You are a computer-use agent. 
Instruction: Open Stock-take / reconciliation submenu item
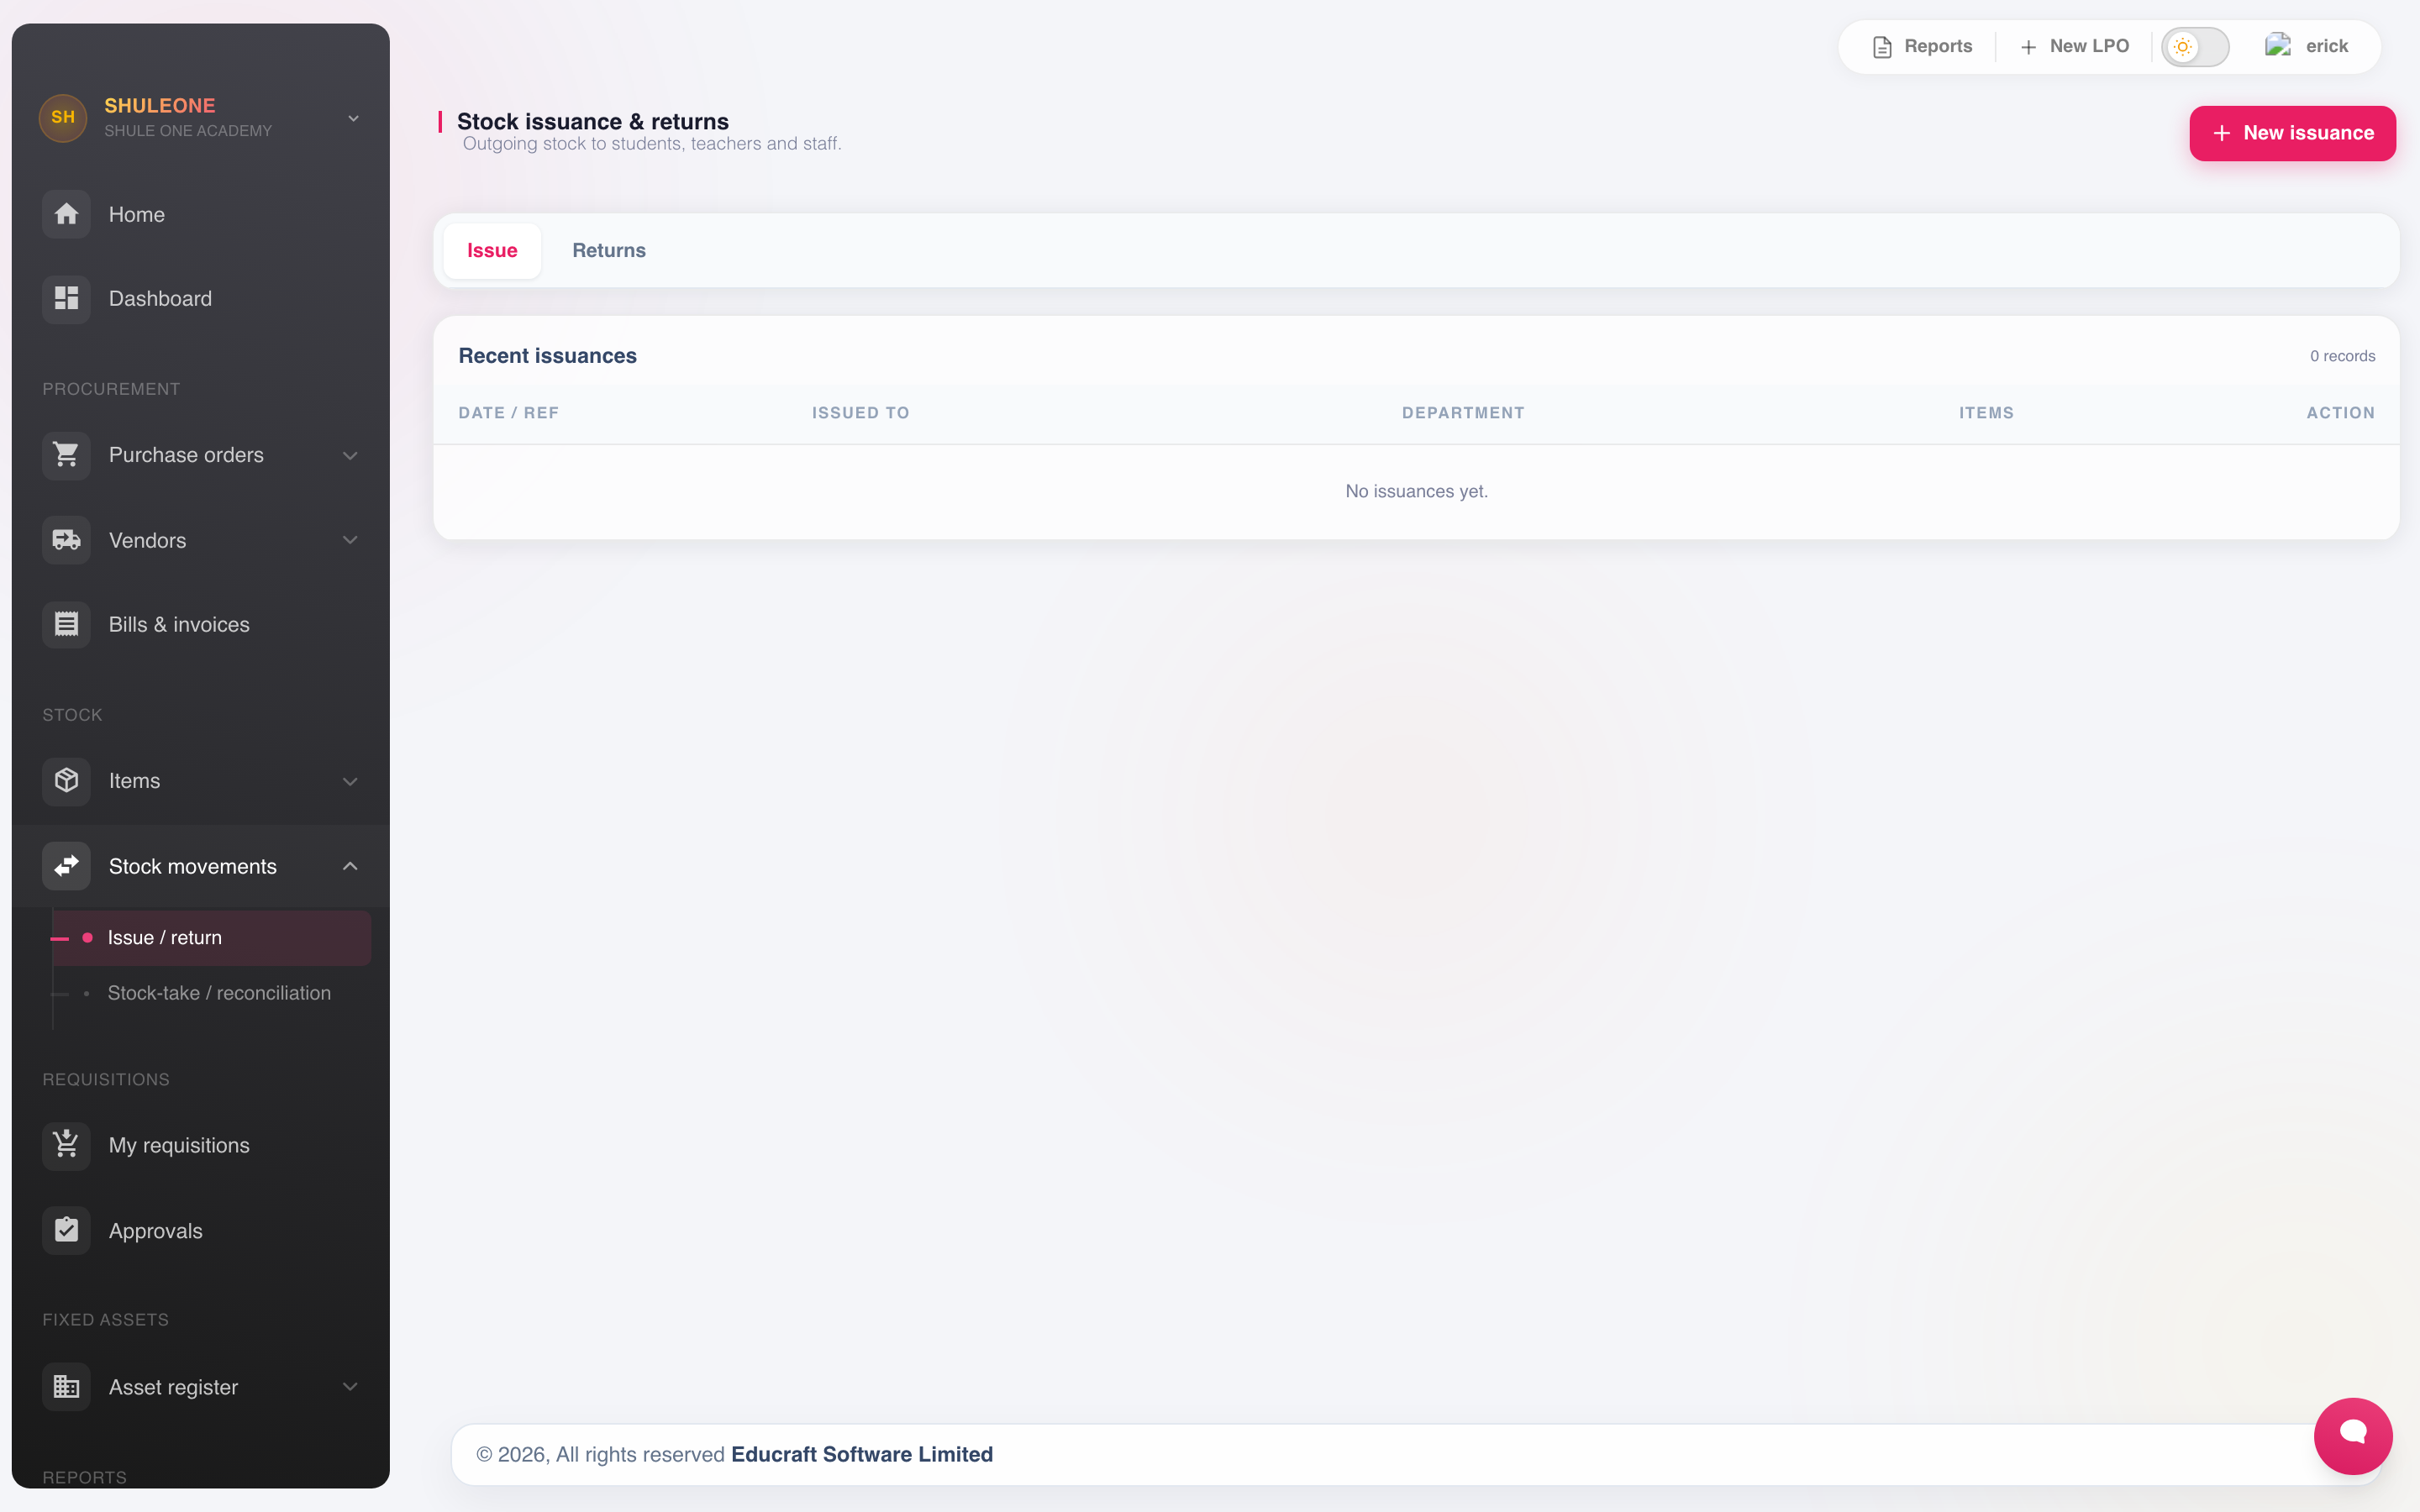point(211,993)
